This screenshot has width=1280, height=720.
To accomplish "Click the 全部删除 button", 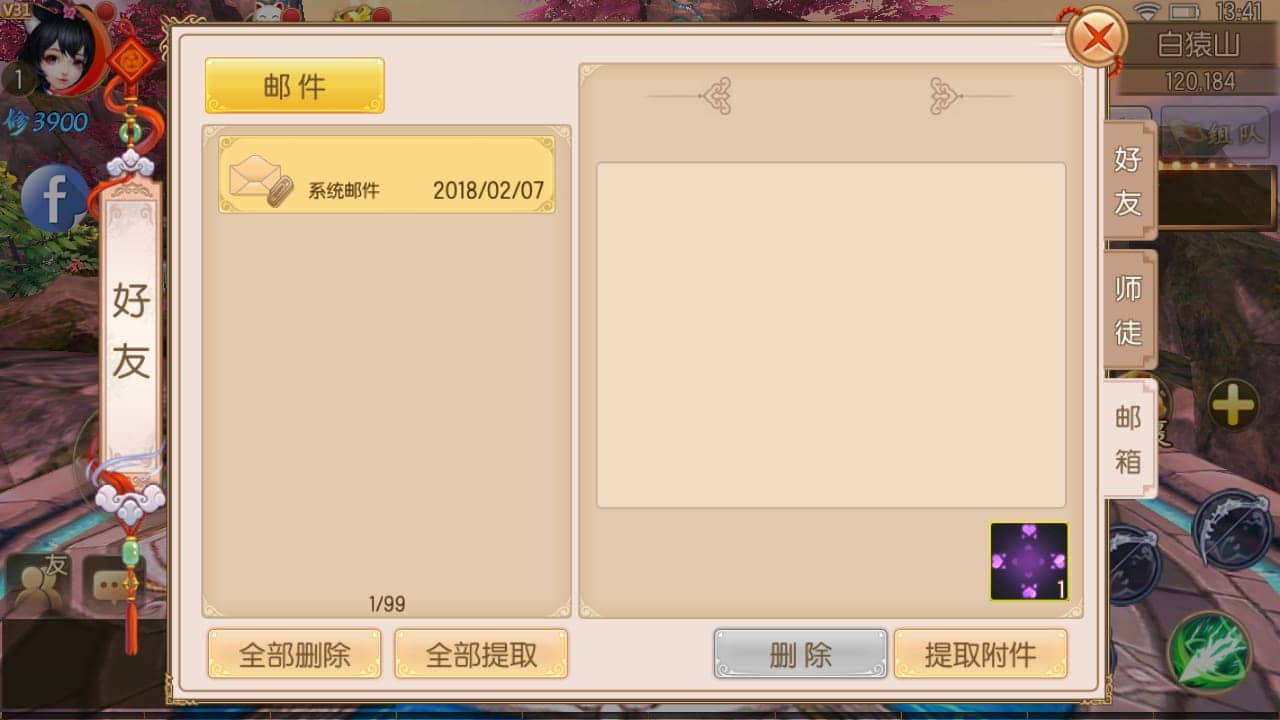I will coord(294,655).
